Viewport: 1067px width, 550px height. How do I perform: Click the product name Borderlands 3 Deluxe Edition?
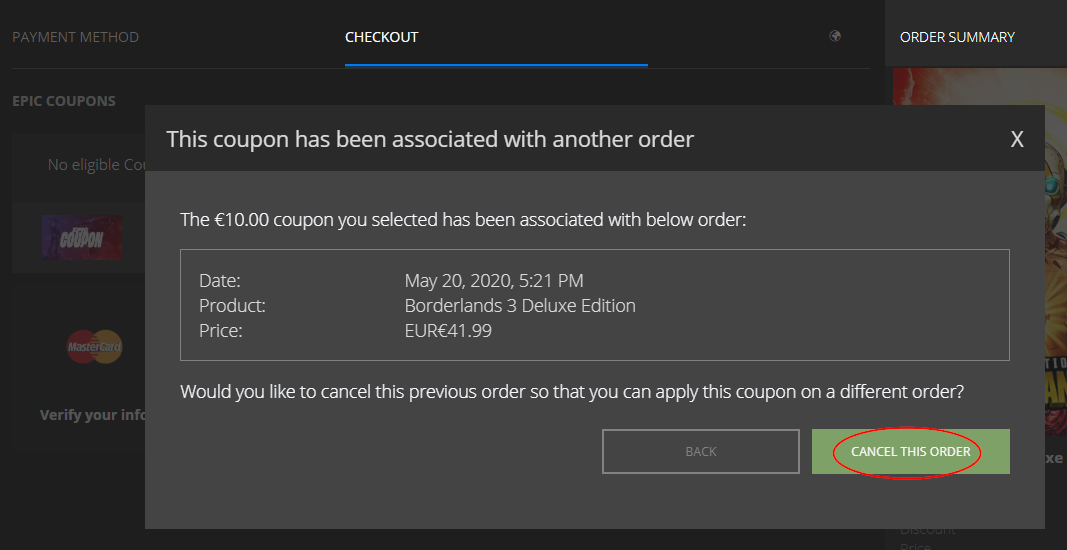[x=520, y=306]
